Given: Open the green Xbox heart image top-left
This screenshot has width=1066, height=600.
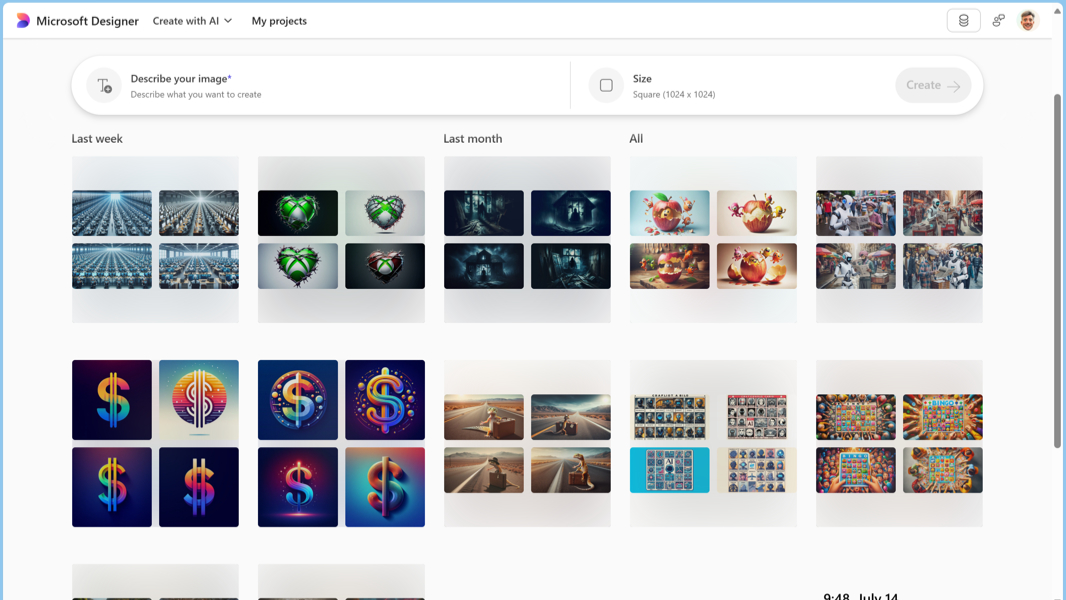Looking at the screenshot, I should click(298, 213).
